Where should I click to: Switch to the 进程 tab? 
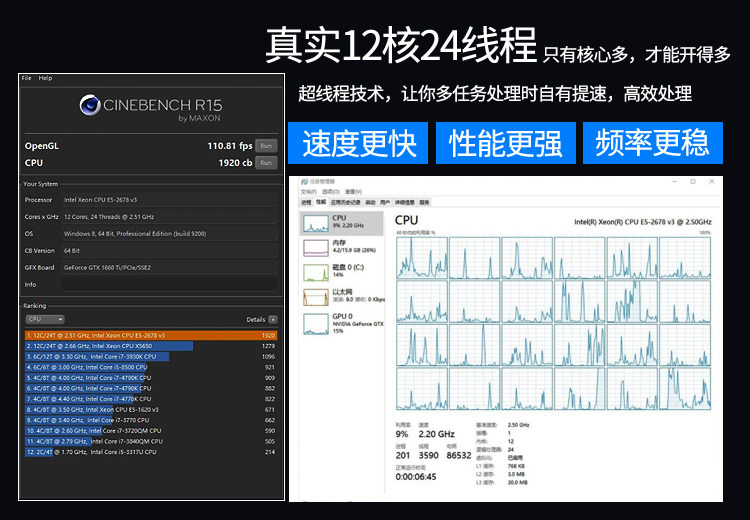coord(306,202)
